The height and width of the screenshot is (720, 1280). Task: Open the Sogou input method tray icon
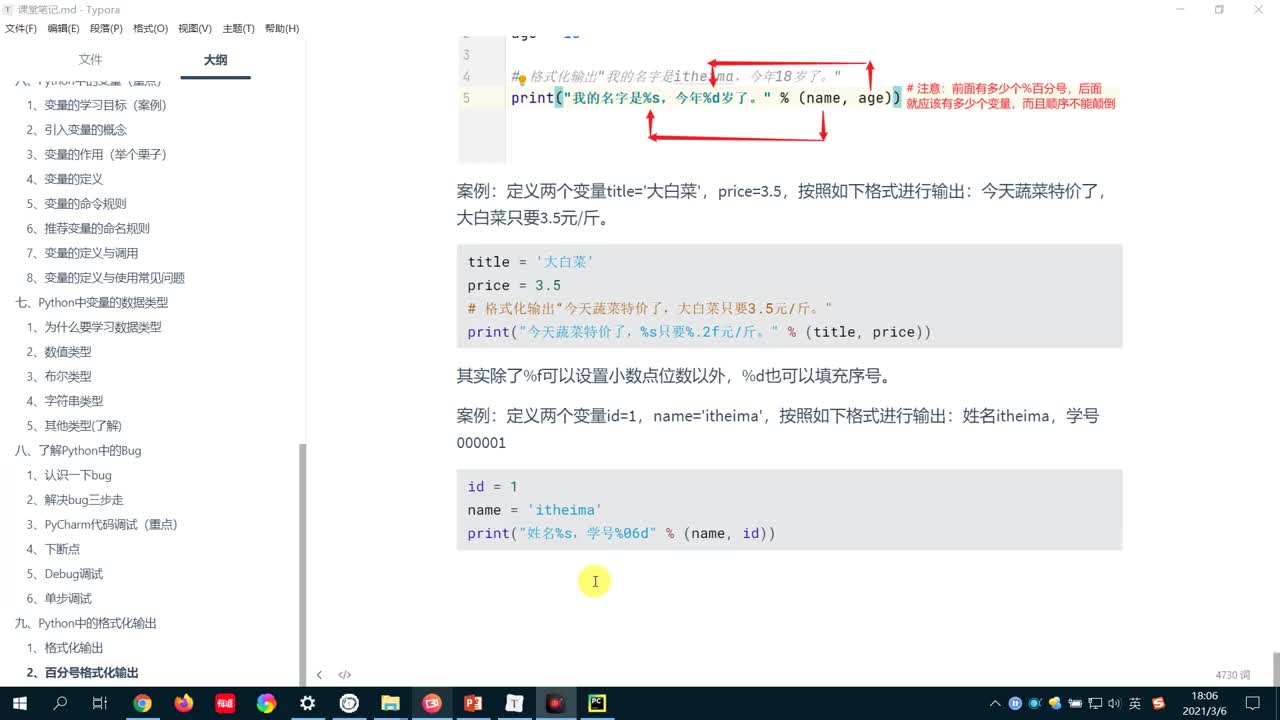1159,703
